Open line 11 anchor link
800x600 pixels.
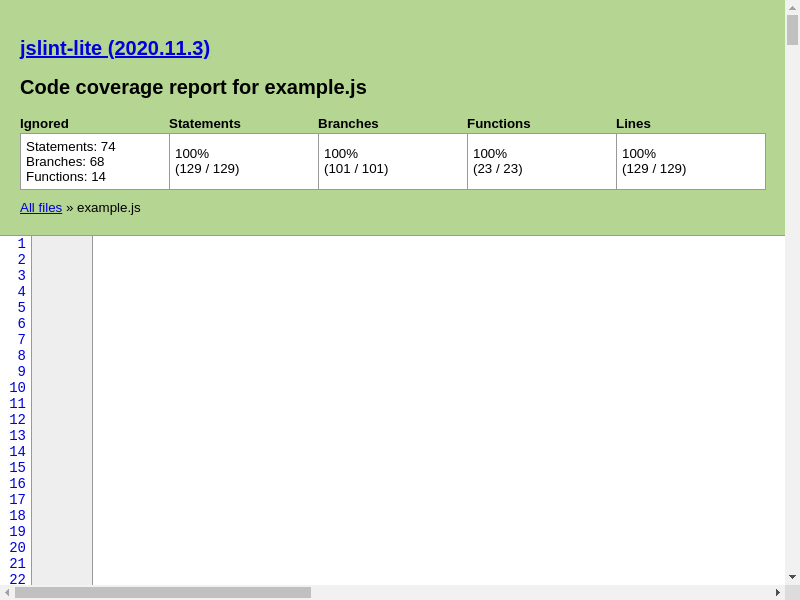pos(17,404)
